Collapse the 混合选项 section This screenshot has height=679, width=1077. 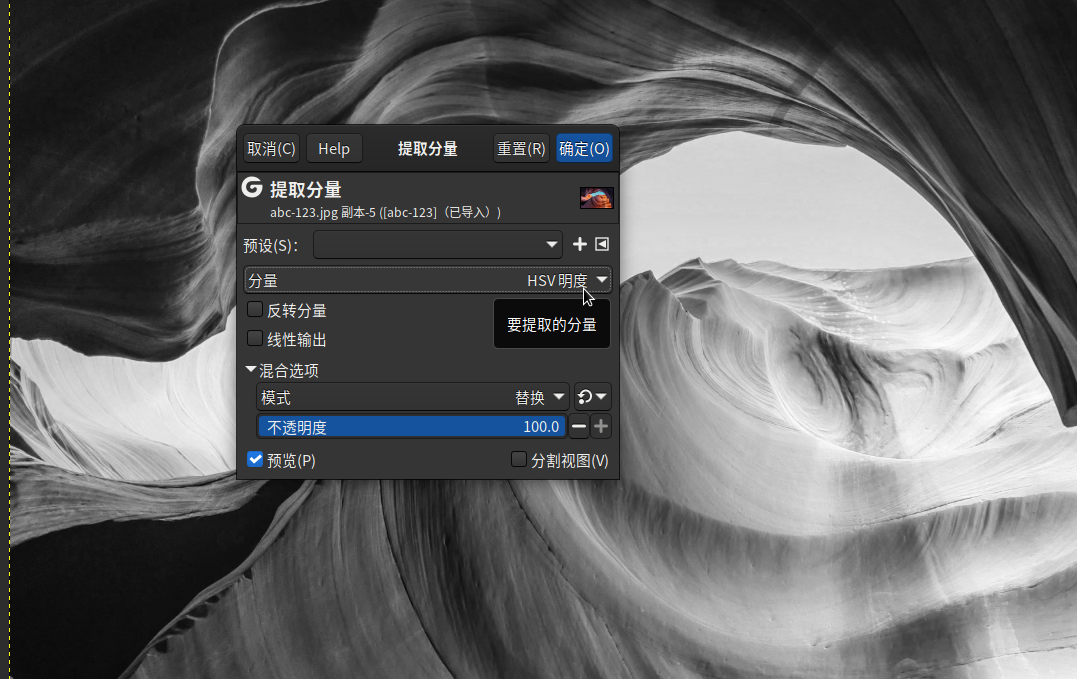[x=250, y=369]
